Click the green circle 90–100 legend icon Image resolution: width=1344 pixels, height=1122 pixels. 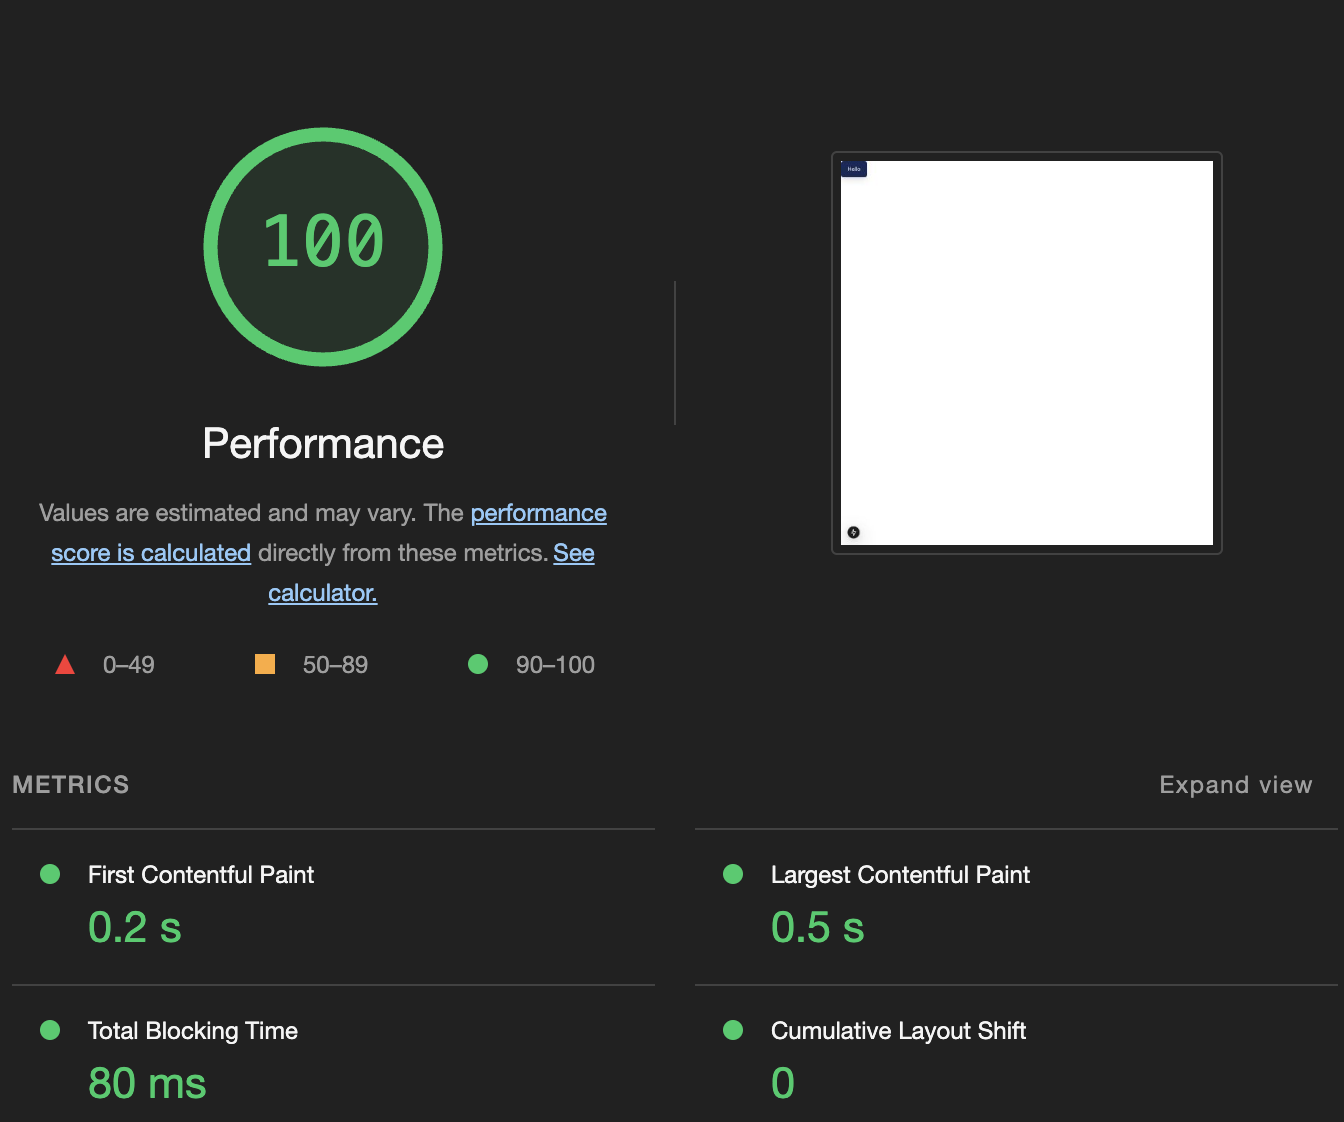[478, 664]
